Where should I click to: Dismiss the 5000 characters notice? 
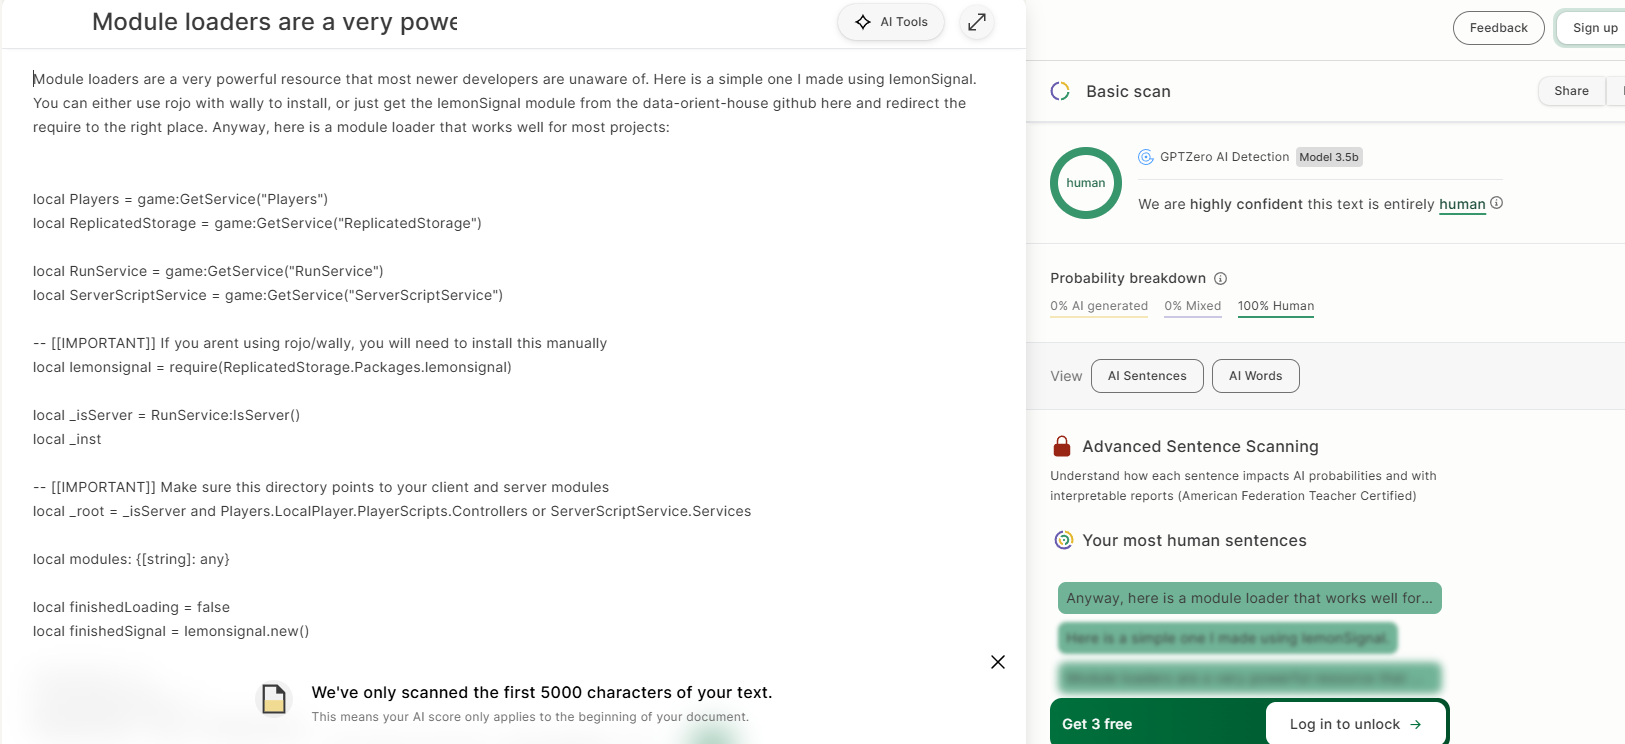pyautogui.click(x=998, y=662)
